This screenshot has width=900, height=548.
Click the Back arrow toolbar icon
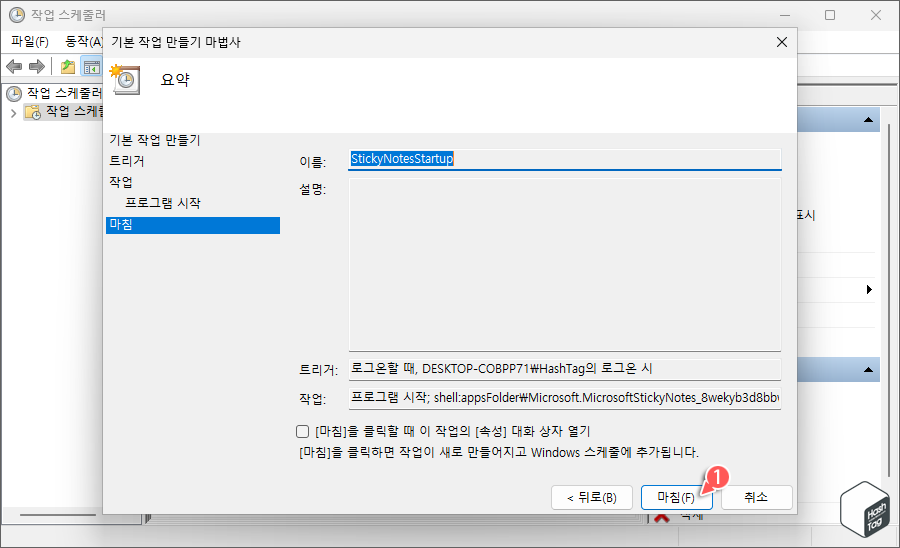coord(14,67)
